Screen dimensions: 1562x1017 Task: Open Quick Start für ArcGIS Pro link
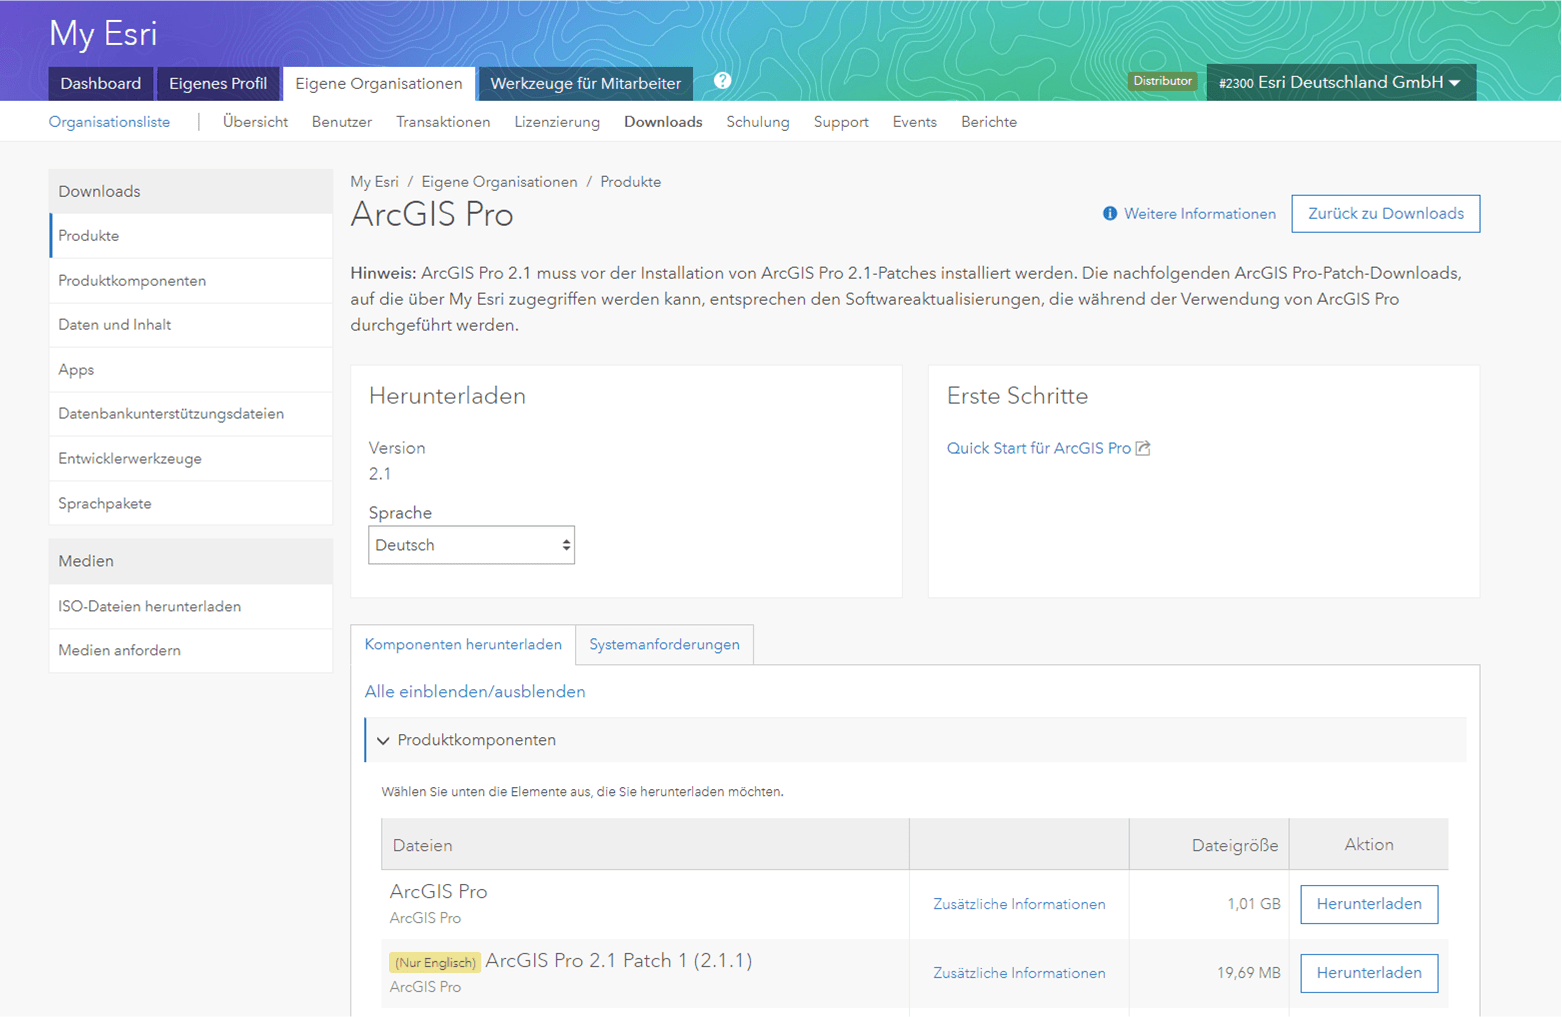coord(1038,448)
